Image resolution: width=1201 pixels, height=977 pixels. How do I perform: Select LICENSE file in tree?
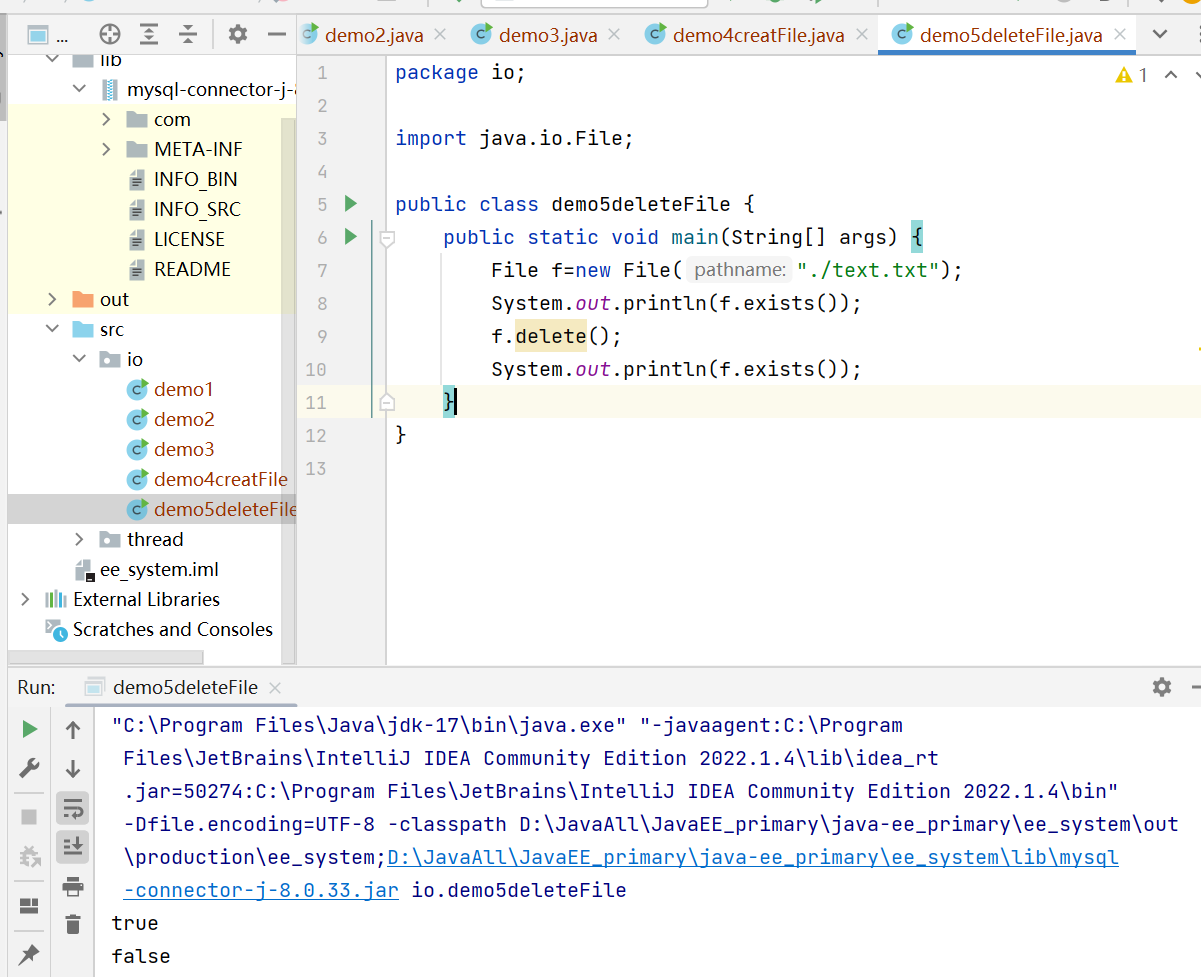click(189, 239)
